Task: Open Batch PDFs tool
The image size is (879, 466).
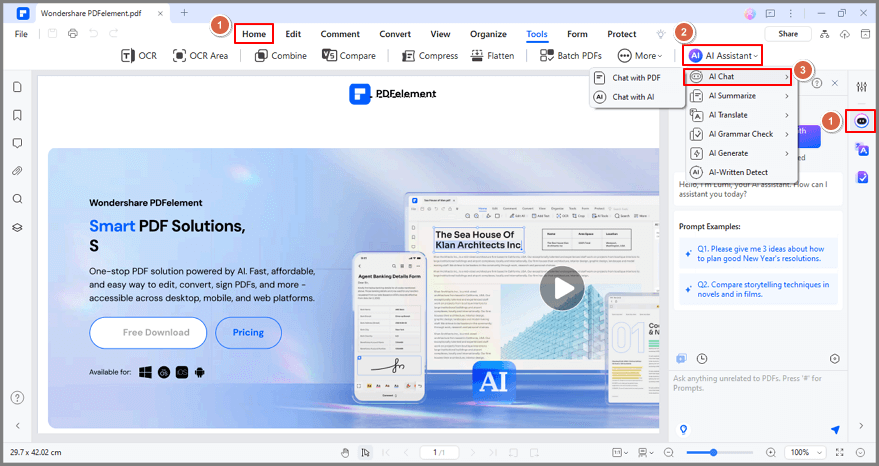Action: [x=571, y=56]
